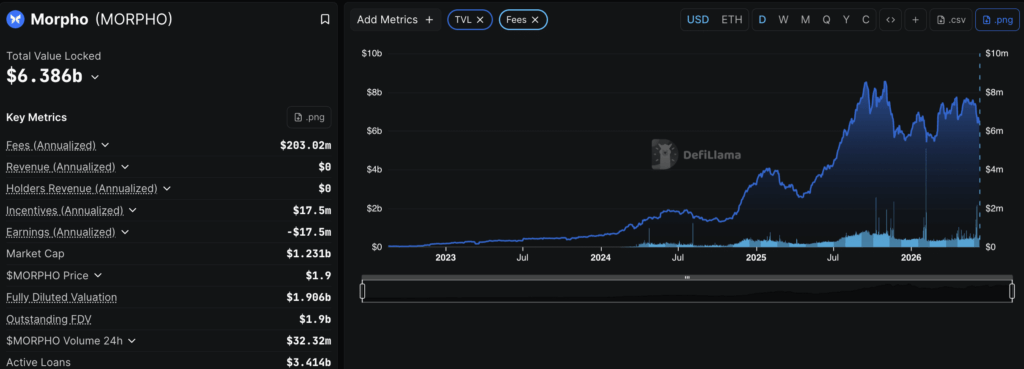Click Market Cap value $1.231b
The height and width of the screenshot is (369, 1024).
(x=308, y=253)
